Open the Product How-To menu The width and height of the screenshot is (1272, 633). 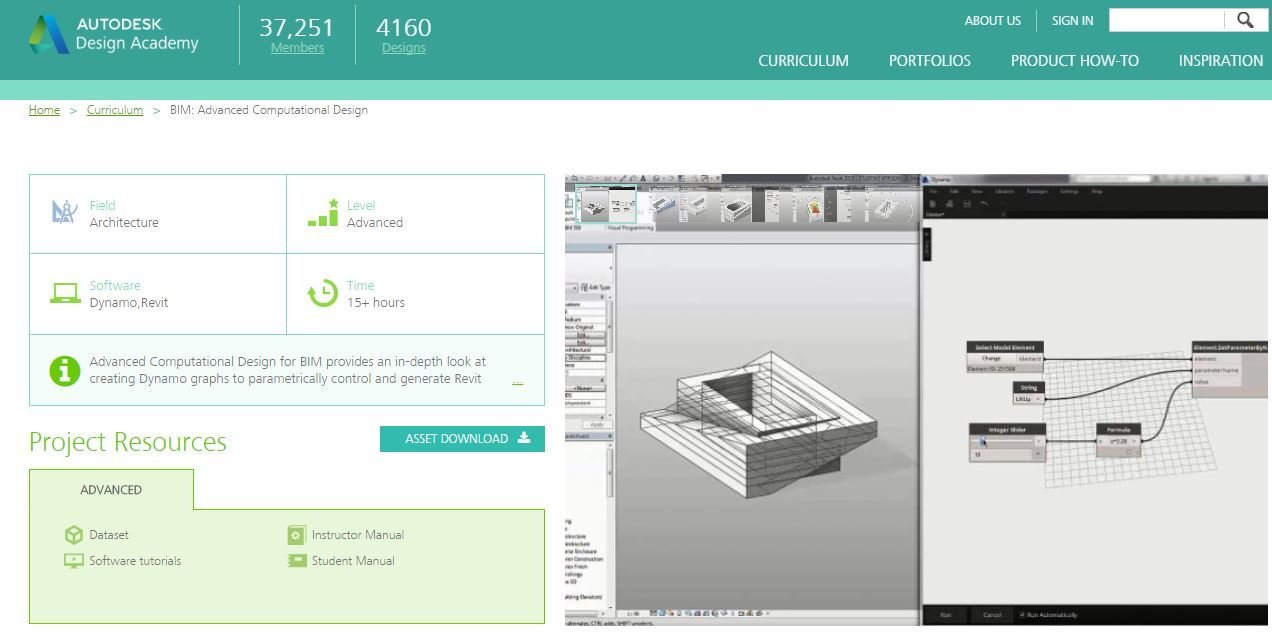click(1075, 61)
